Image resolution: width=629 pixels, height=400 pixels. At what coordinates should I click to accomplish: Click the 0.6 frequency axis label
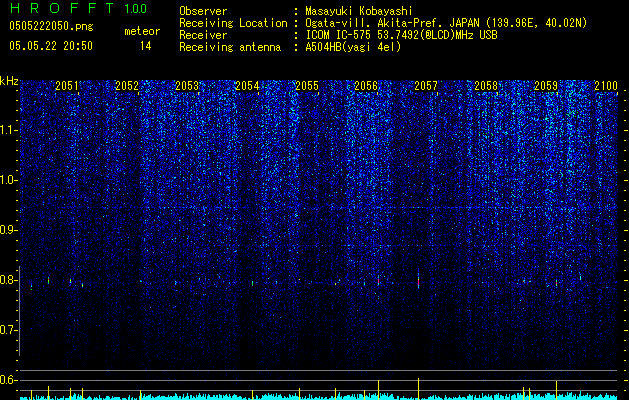8,380
